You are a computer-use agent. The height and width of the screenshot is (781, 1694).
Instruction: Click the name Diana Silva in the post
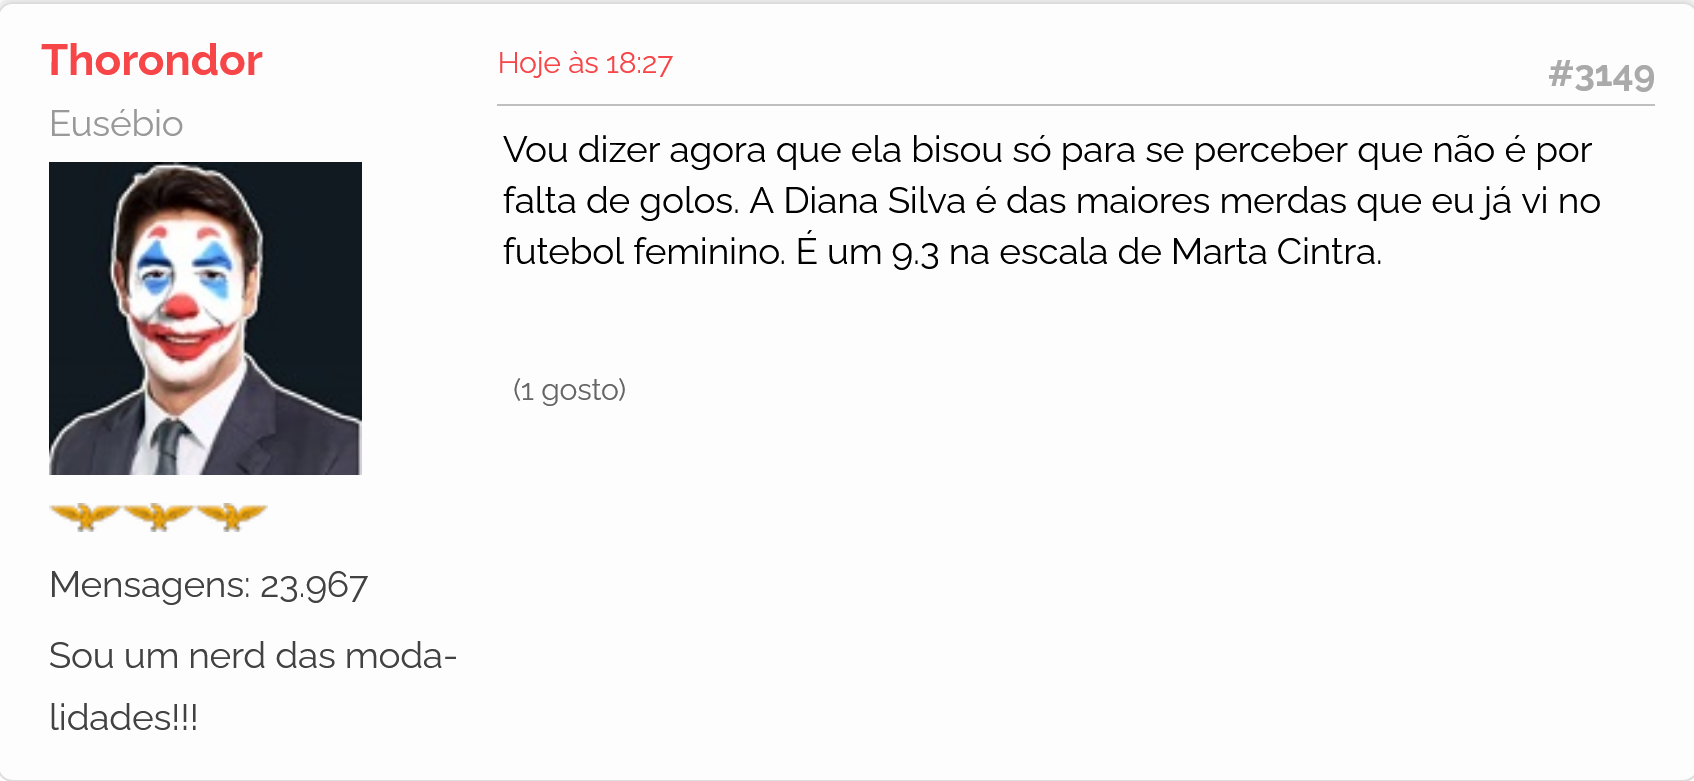874,201
